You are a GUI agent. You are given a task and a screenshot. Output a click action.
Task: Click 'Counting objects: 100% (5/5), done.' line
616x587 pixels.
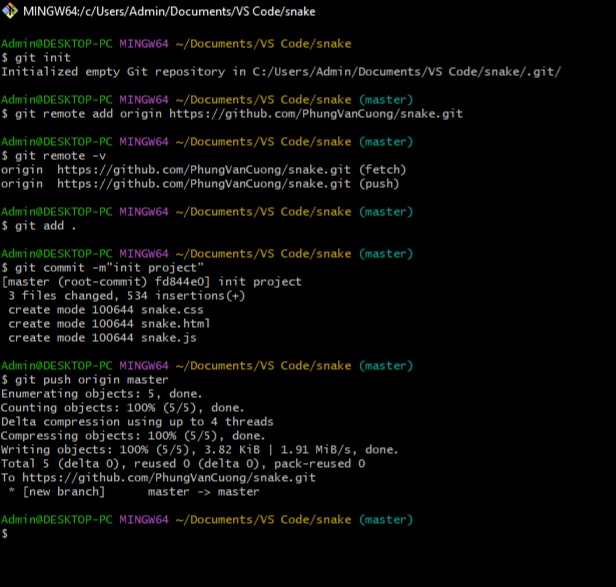pyautogui.click(x=122, y=408)
